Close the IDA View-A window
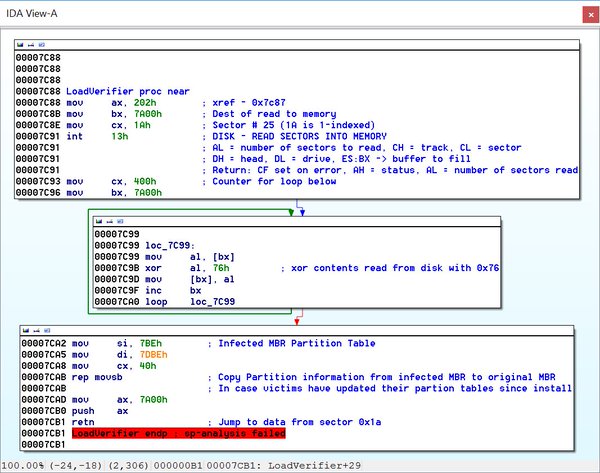 590,15
